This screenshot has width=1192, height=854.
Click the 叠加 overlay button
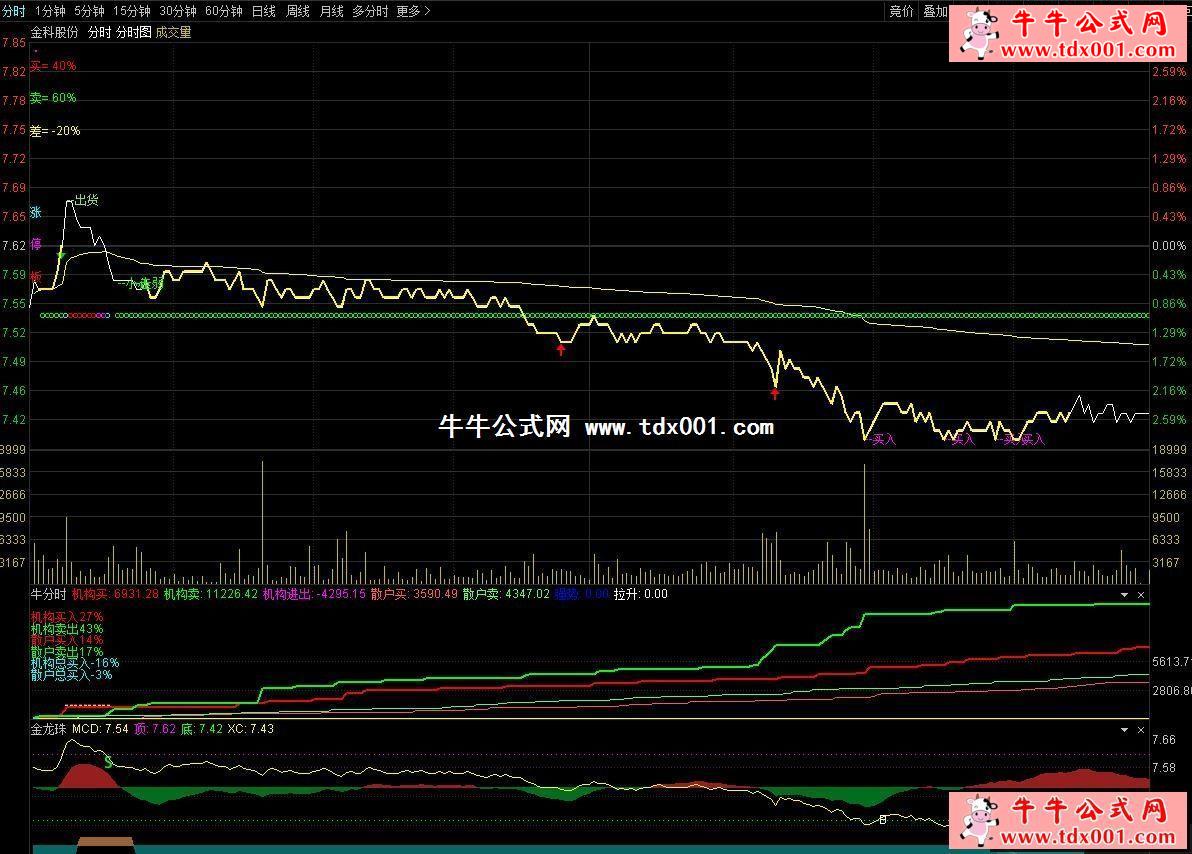935,11
